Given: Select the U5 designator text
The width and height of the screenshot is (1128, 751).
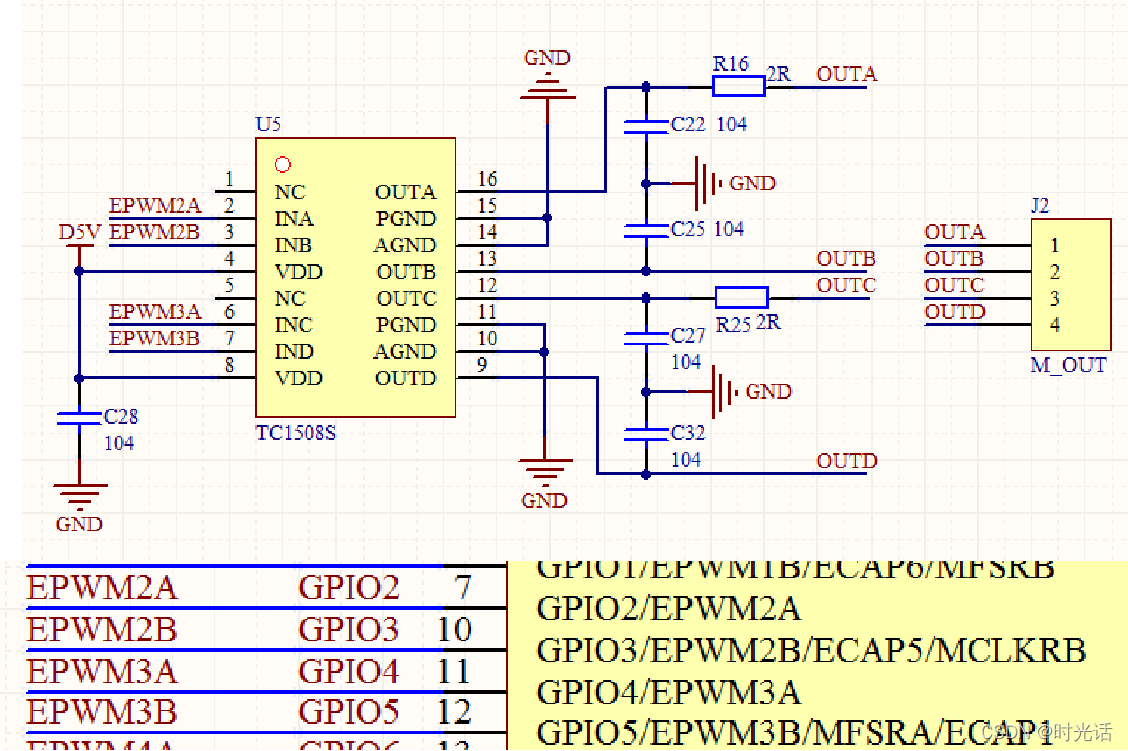Looking at the screenshot, I should coord(268,124).
